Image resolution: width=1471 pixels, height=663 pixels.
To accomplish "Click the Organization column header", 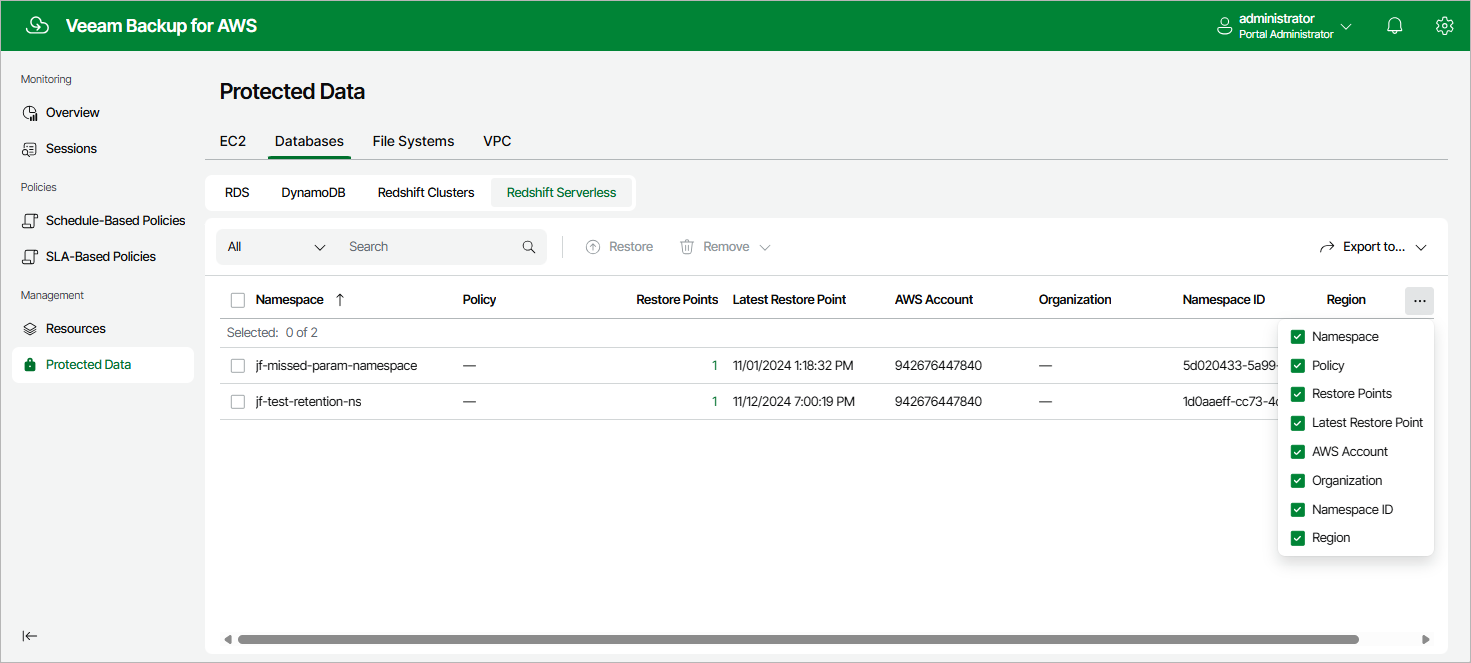I will click(1075, 300).
